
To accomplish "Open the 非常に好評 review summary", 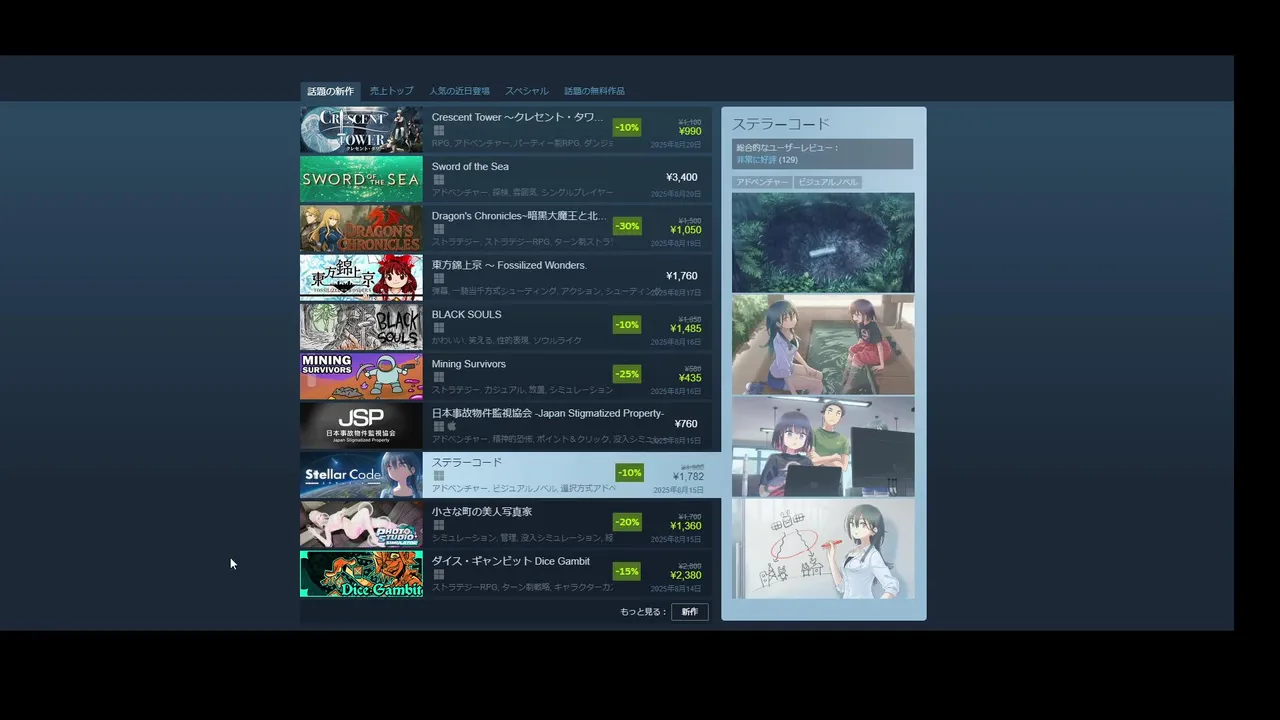I will [x=756, y=160].
